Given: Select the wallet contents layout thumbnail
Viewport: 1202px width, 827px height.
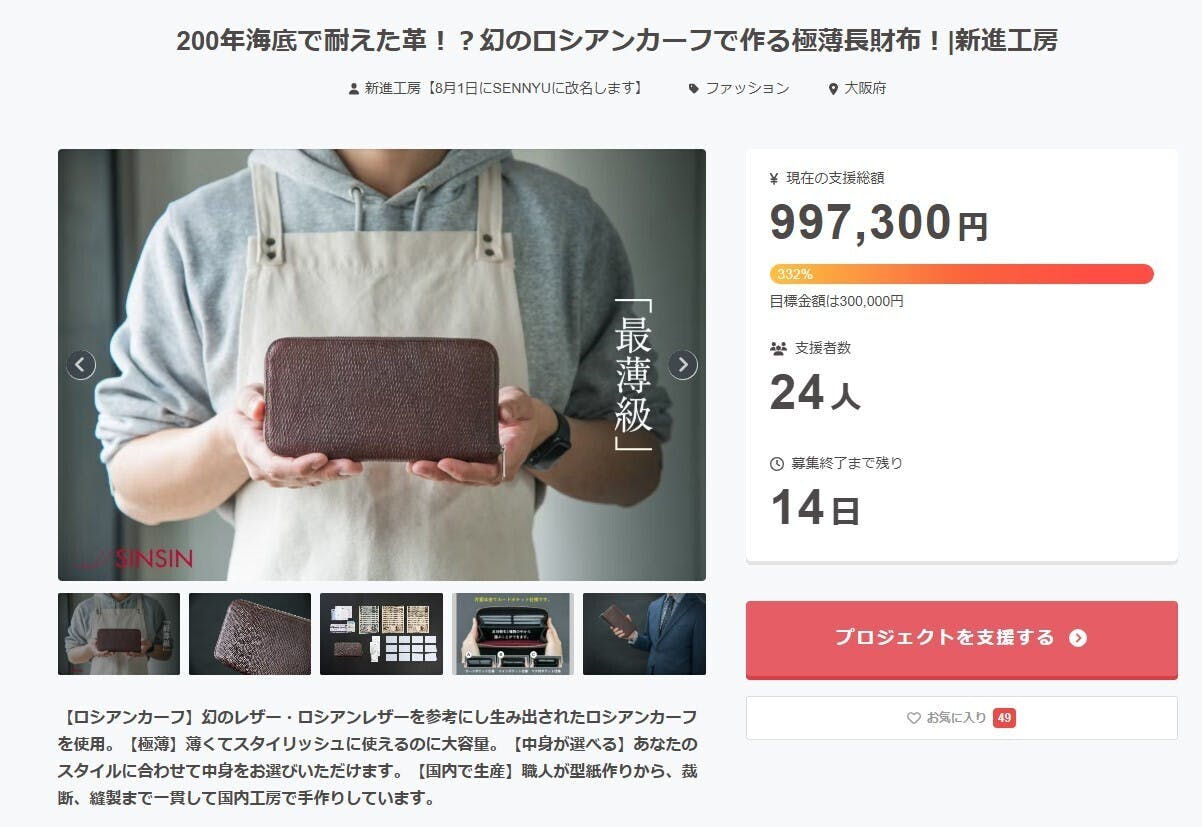Looking at the screenshot, I should (x=381, y=634).
